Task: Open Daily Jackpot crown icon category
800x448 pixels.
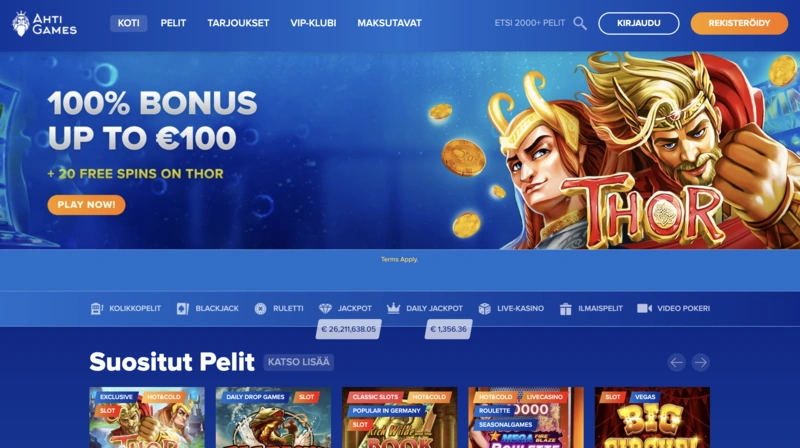Action: point(393,308)
